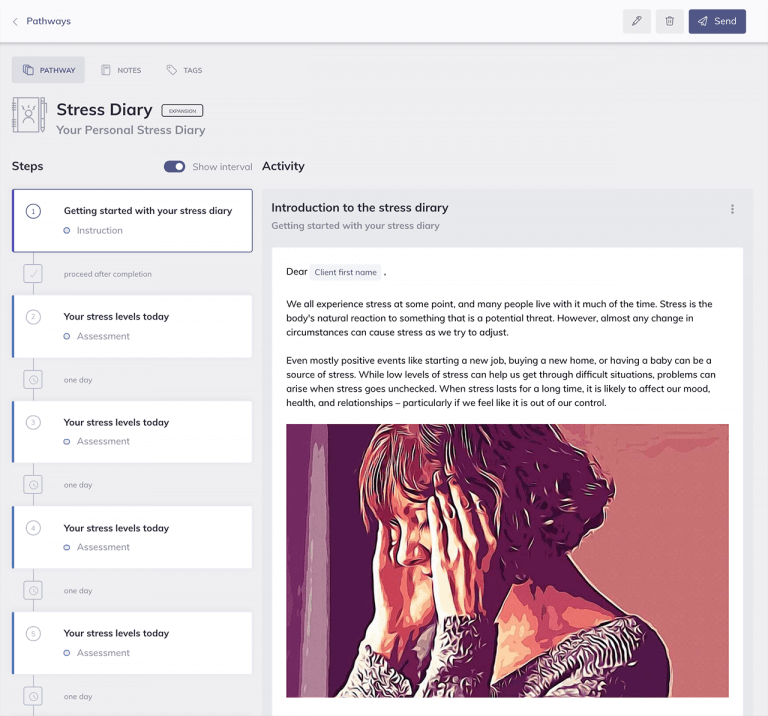Viewport: 768px width, 716px height.
Task: Open the three-dot activity options menu
Action: pos(732,209)
